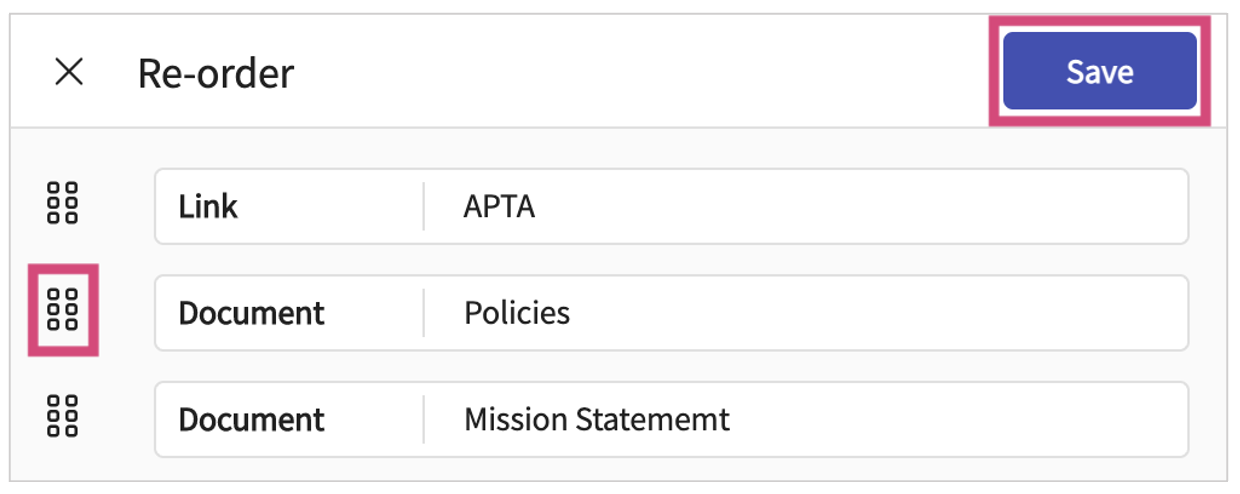Click the "Document" label in the Policies row
Screen dimensions: 1240x494
point(251,313)
